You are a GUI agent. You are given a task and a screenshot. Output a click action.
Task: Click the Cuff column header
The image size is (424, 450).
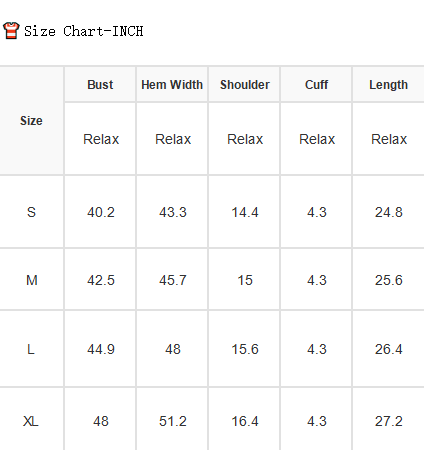[x=316, y=84]
